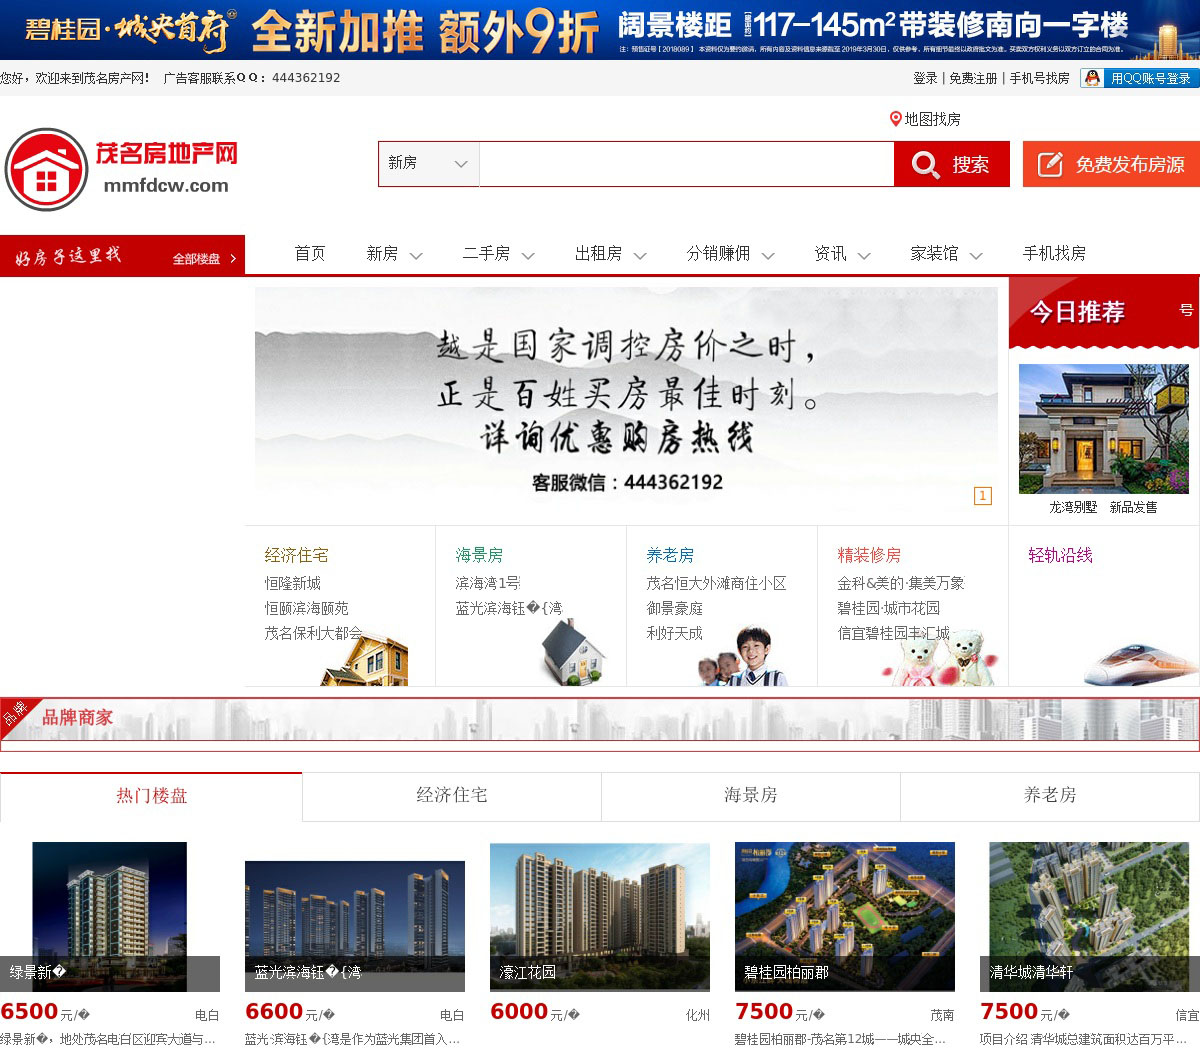This screenshot has height=1063, width=1200.
Task: Click the red 搜索 button
Action: point(952,164)
